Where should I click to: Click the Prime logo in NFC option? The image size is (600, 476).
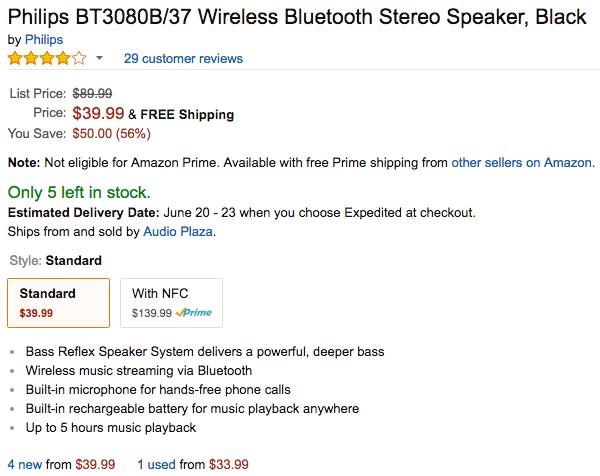192,313
